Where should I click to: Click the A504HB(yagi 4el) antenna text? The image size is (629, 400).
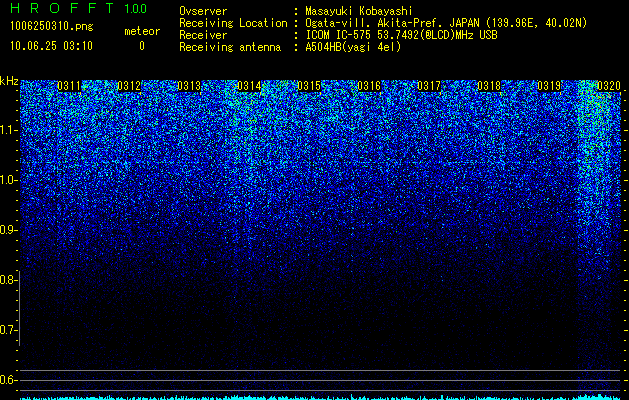(x=353, y=47)
